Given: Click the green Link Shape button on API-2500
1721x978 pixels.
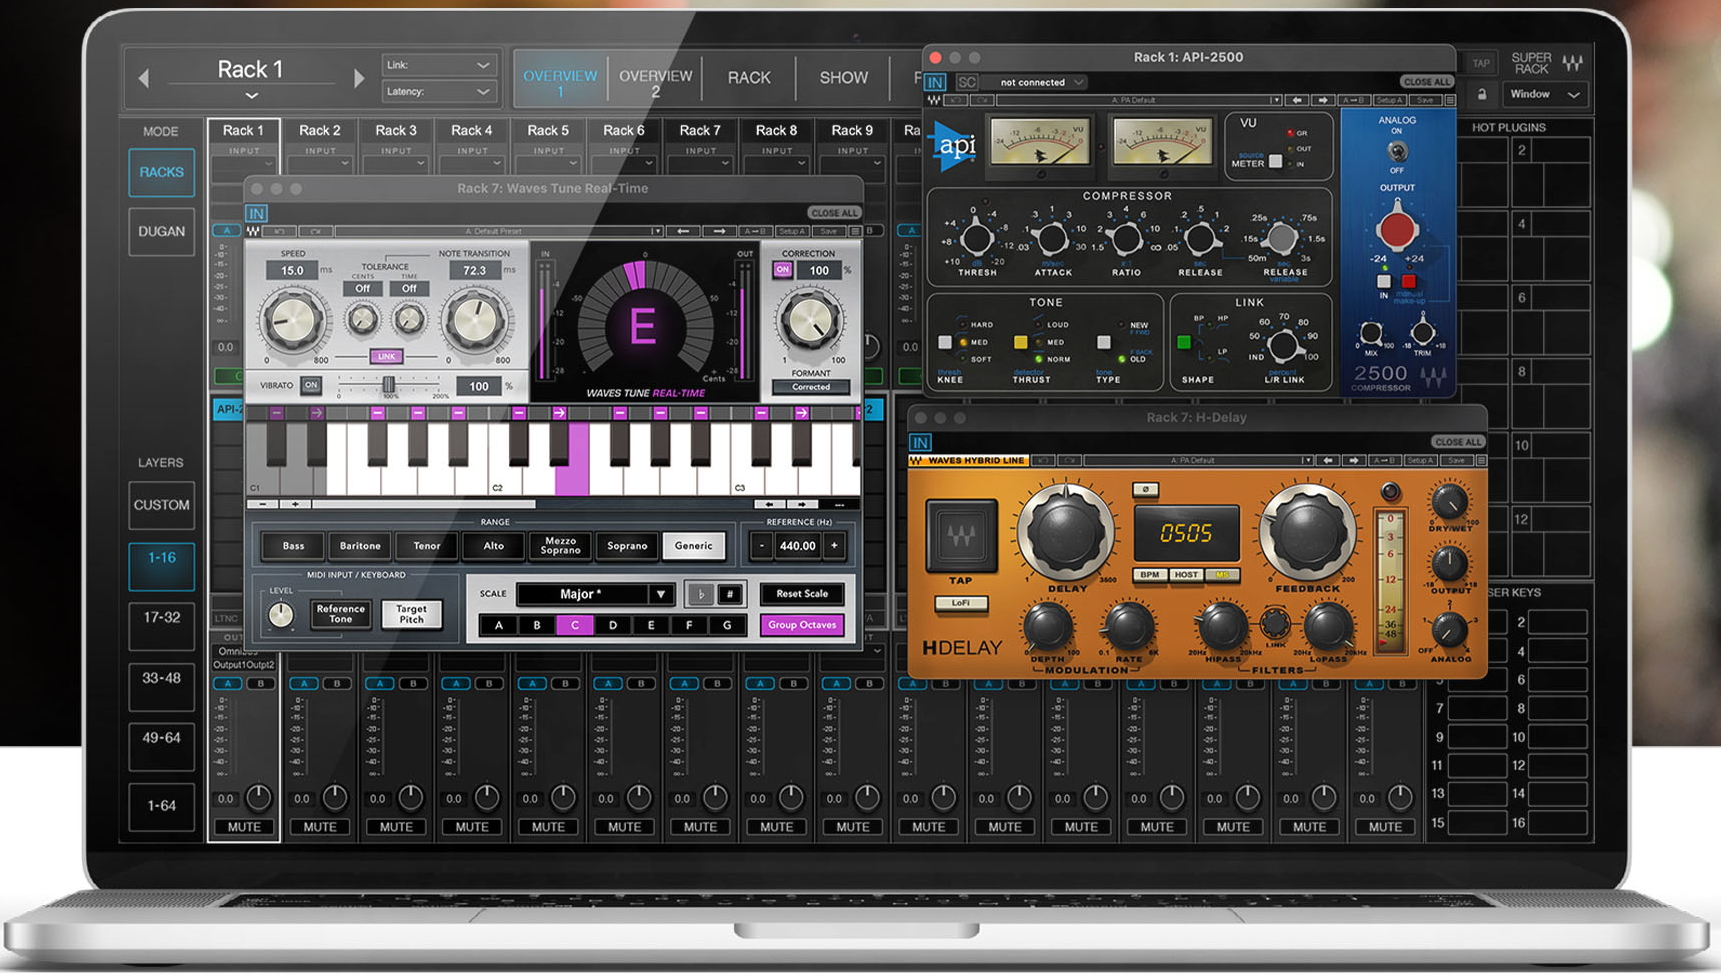Looking at the screenshot, I should point(1185,343).
